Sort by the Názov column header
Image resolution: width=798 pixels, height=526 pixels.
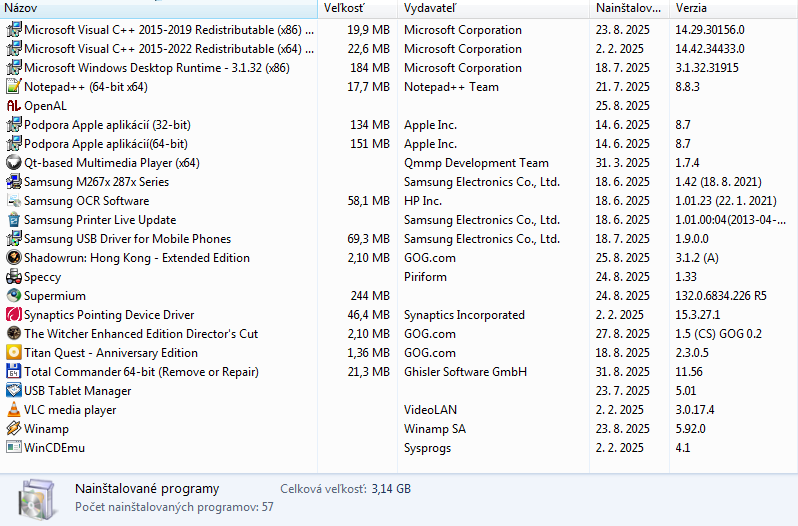[x=159, y=8]
